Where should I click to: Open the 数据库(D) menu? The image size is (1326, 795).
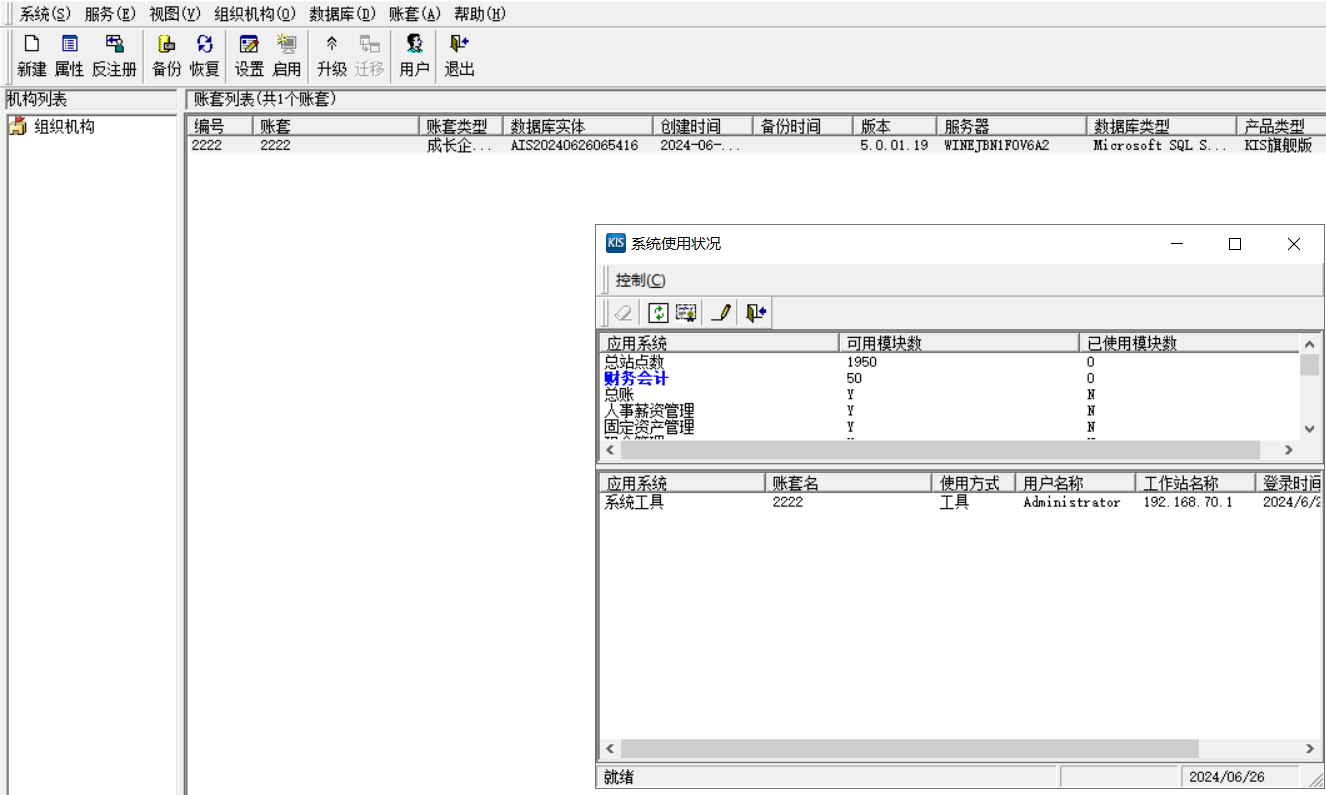tap(342, 14)
